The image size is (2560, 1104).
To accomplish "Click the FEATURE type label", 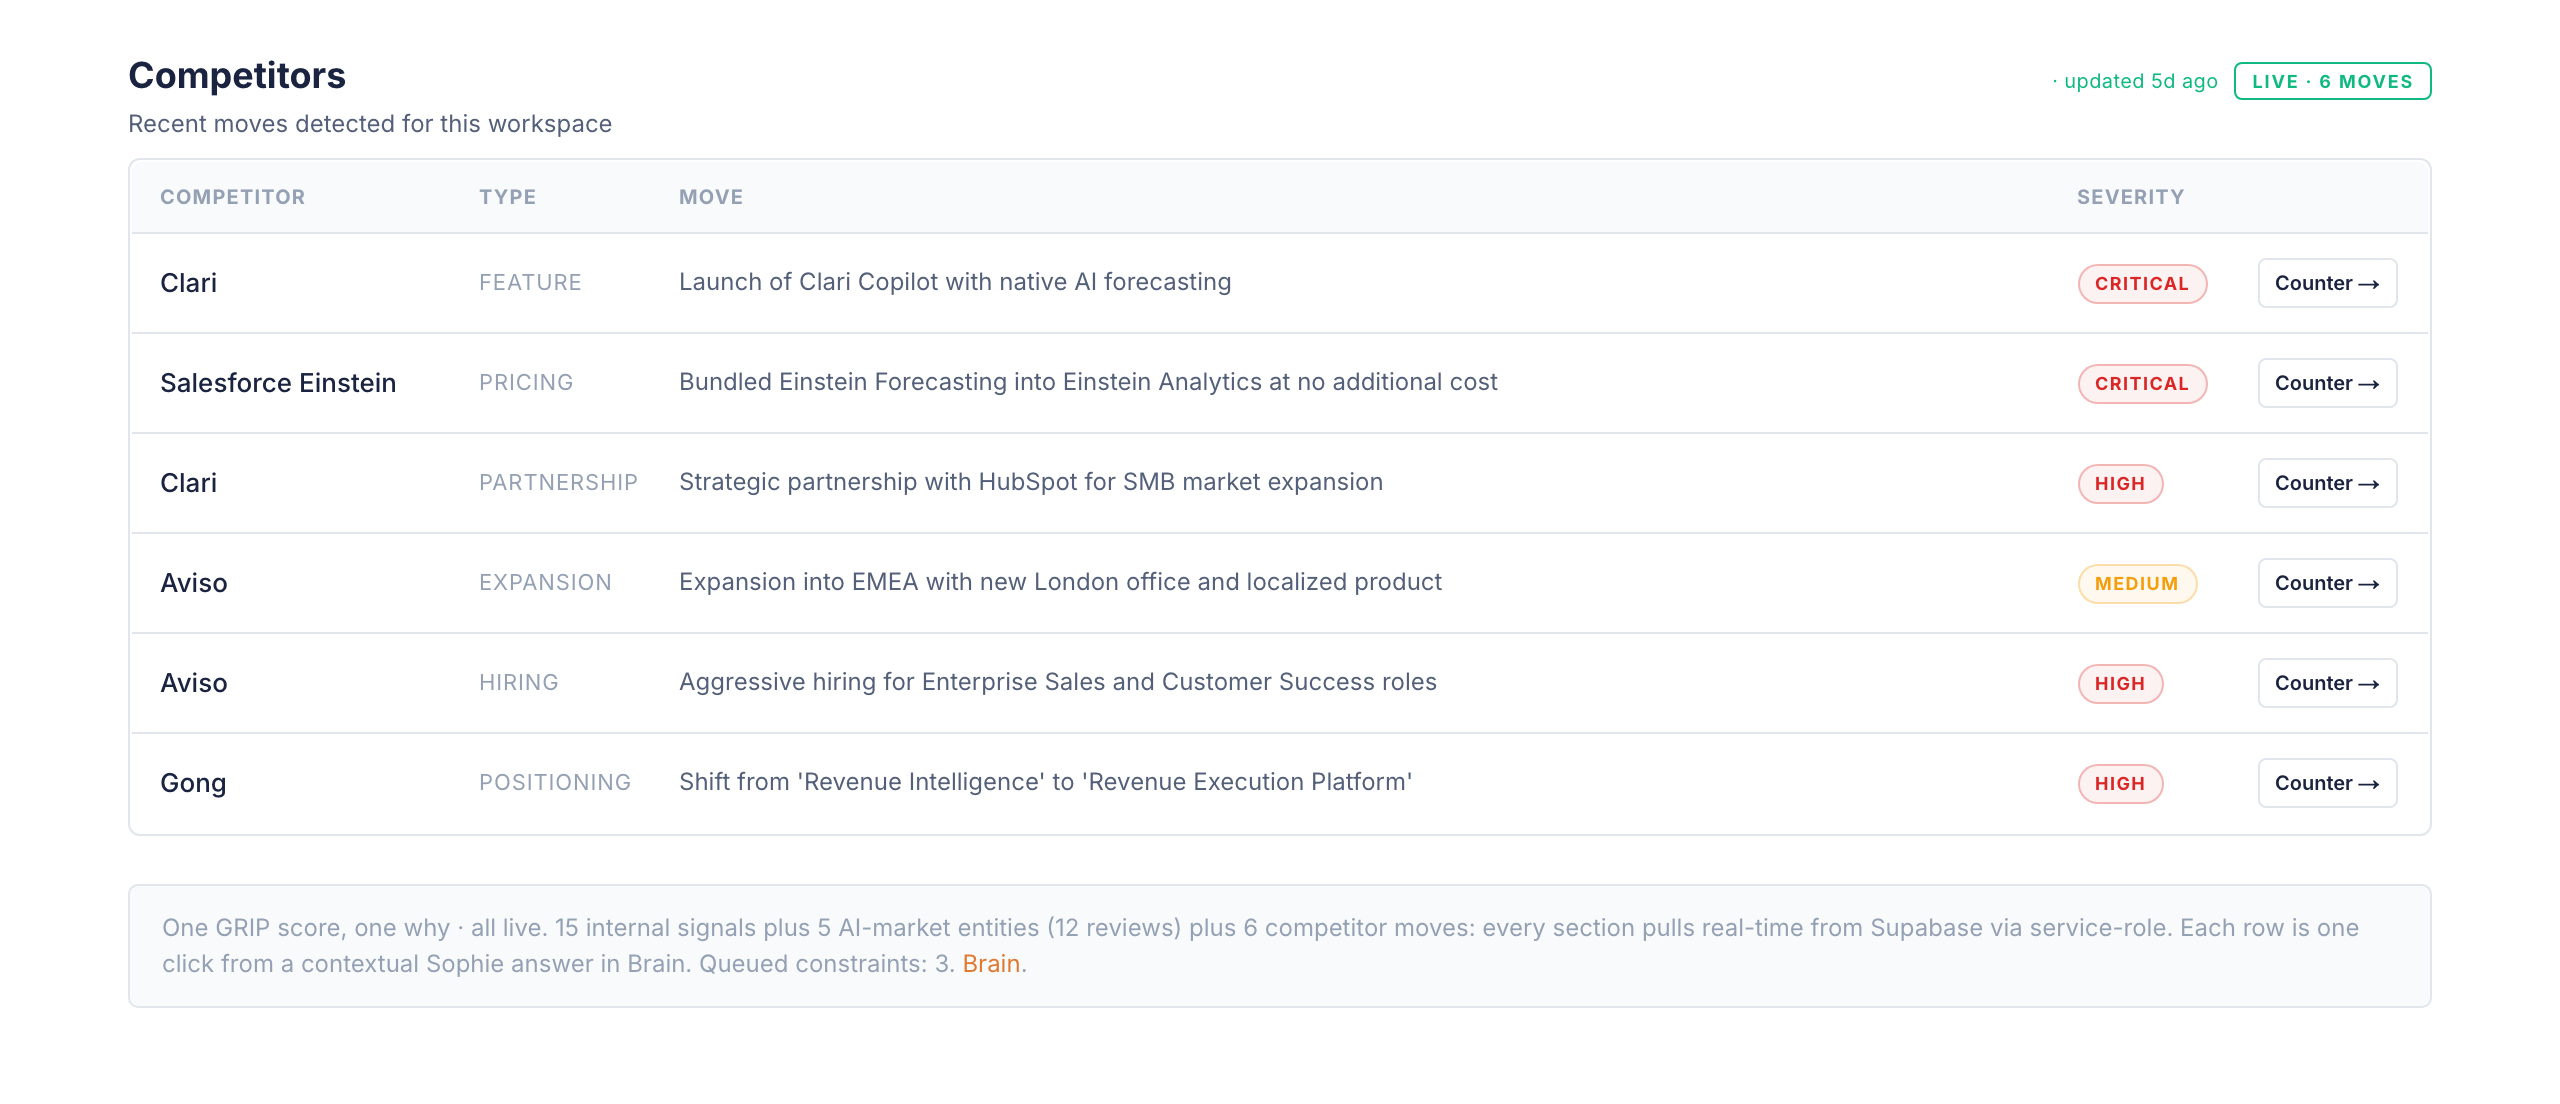I will (530, 282).
